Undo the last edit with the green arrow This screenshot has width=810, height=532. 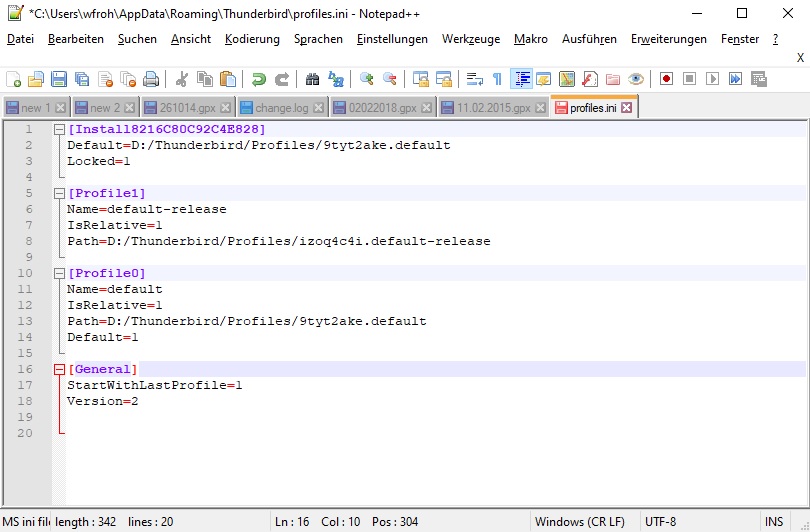[x=259, y=79]
